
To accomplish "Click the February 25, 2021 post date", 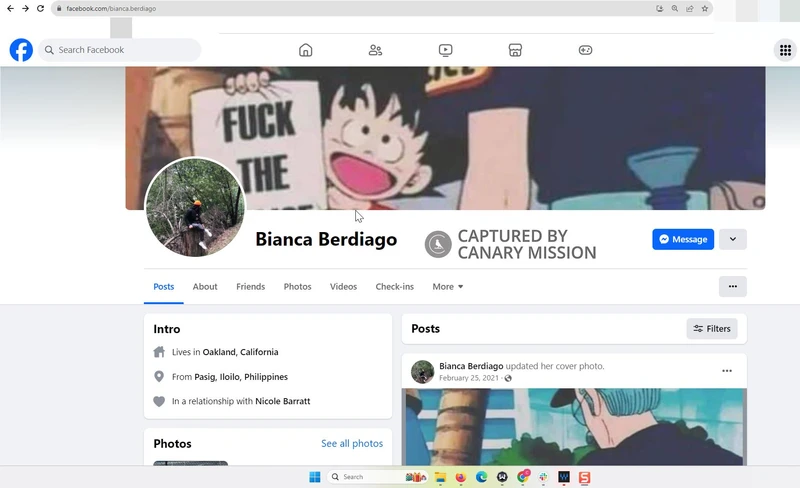I will (468, 378).
